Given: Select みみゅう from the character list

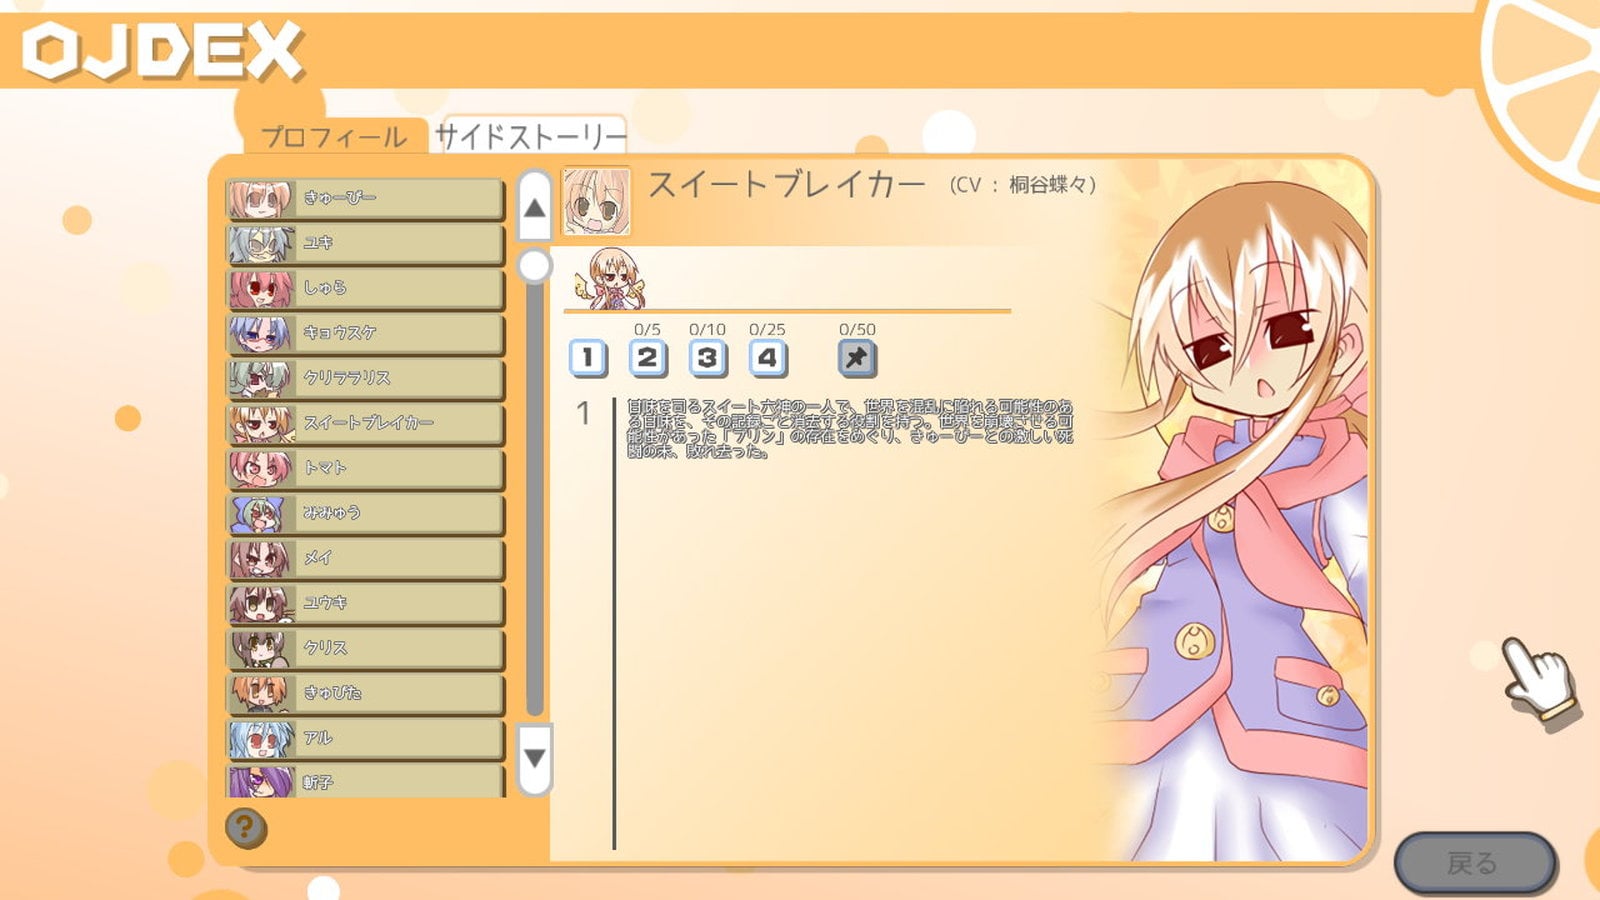Looking at the screenshot, I should click(x=365, y=513).
